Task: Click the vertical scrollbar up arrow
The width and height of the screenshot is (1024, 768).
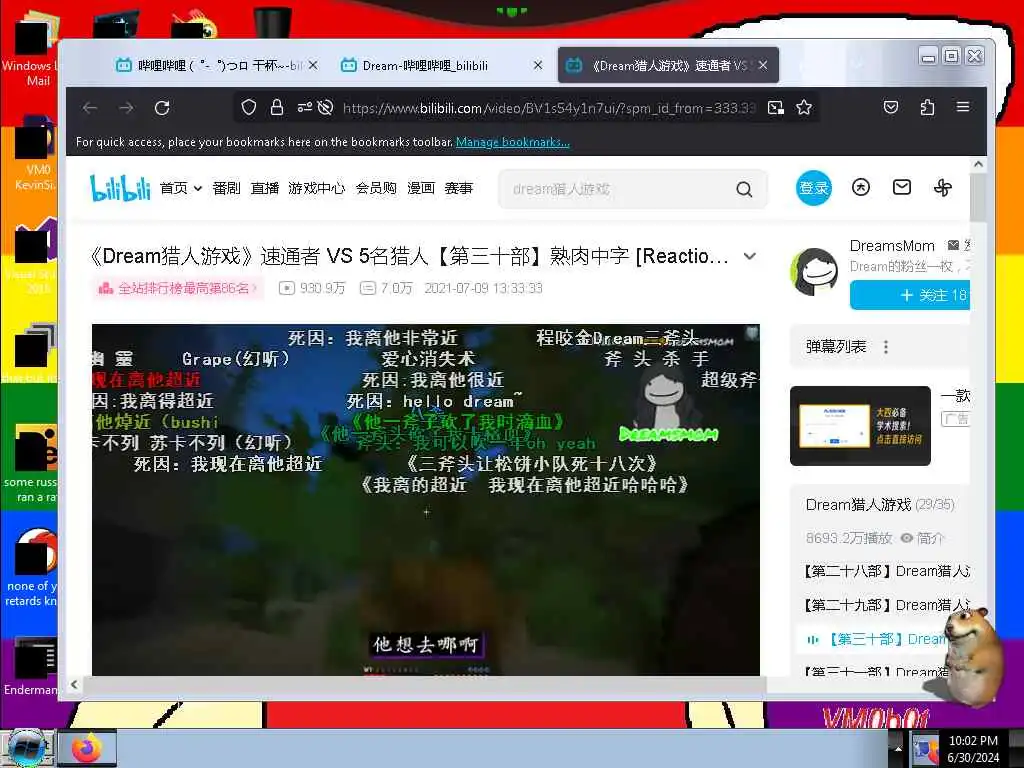Action: [x=978, y=165]
